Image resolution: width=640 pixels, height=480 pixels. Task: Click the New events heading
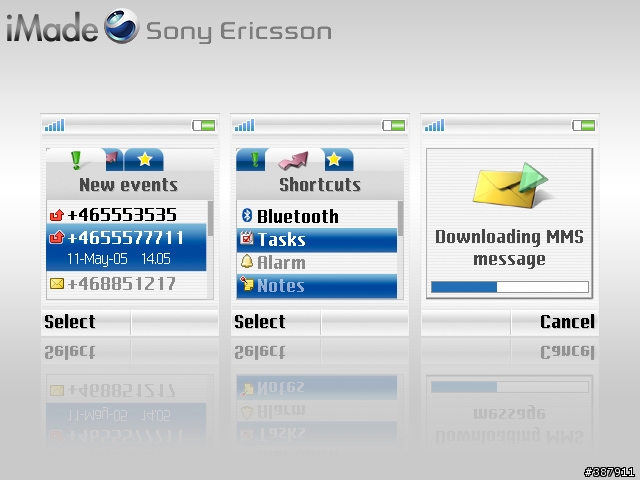pyautogui.click(x=129, y=185)
